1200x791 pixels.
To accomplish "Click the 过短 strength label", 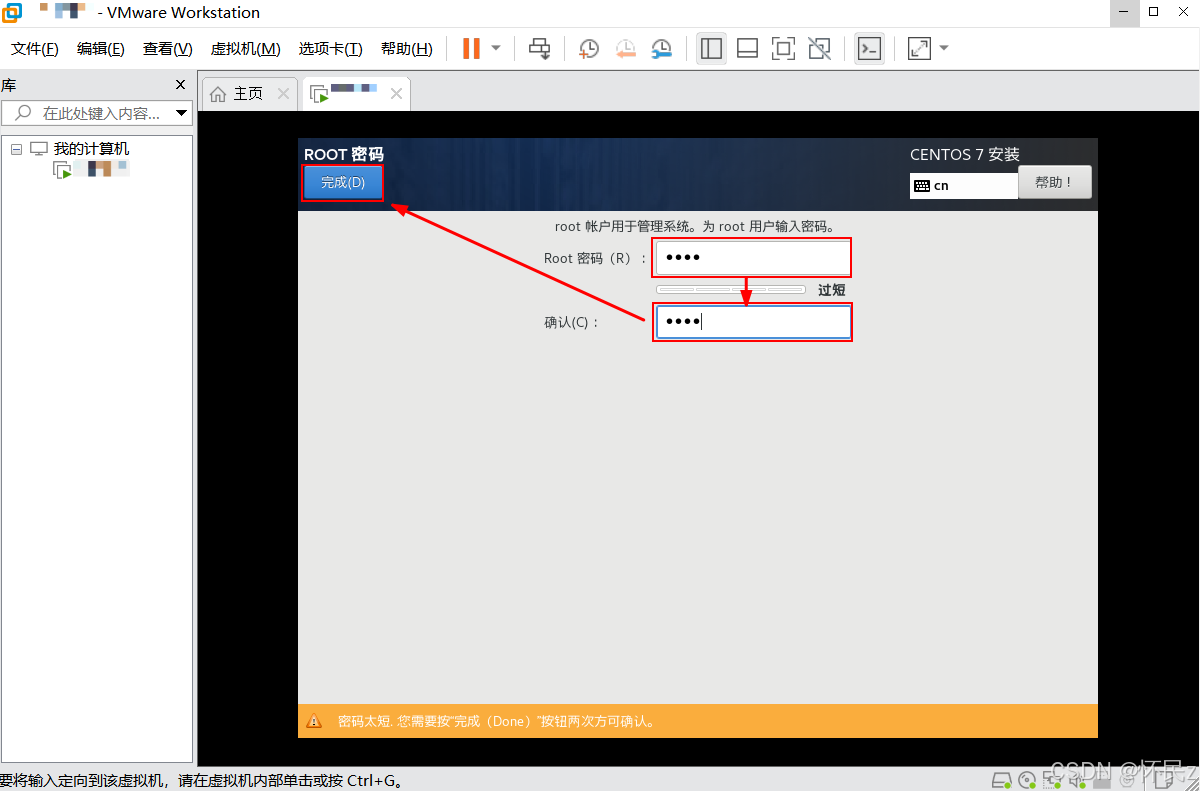I will 831,290.
